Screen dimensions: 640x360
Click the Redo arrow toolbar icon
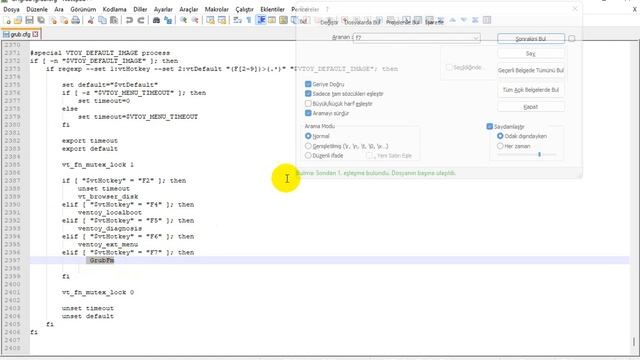(x=141, y=20)
